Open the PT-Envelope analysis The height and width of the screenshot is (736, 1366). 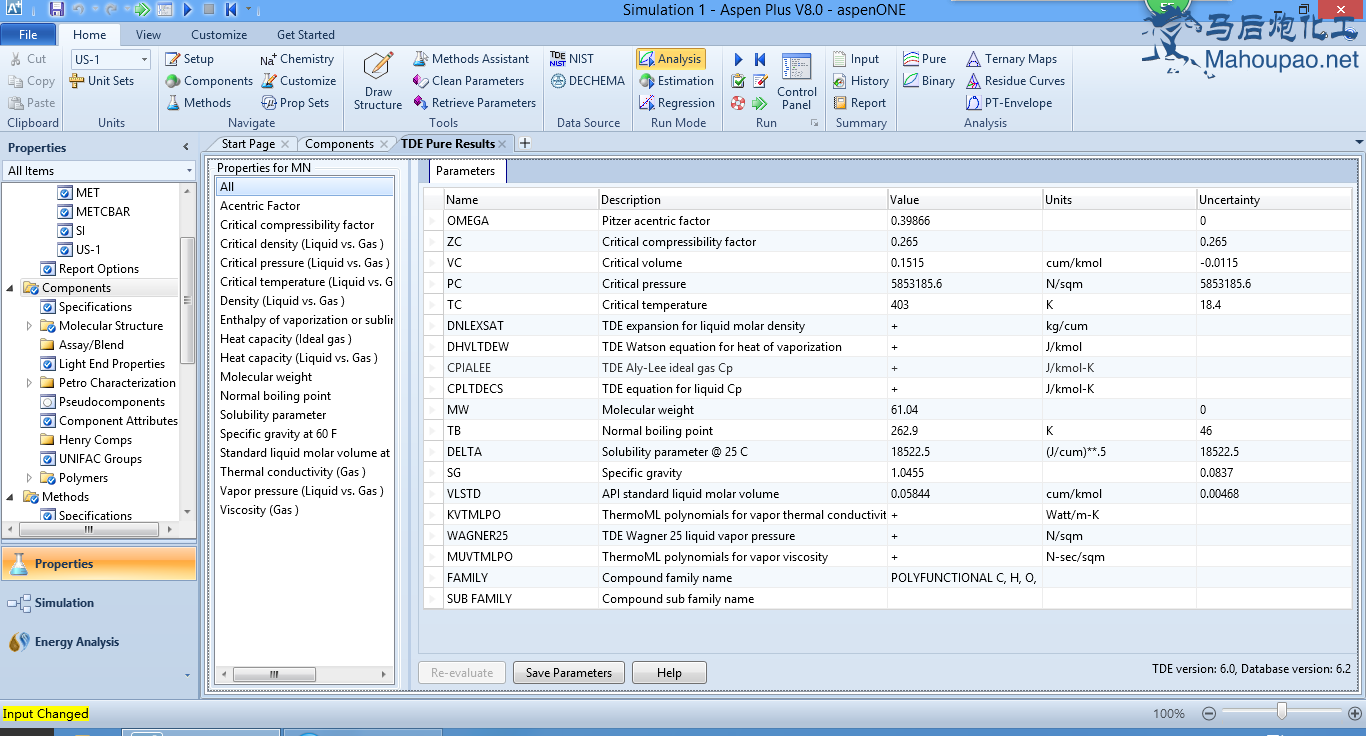pyautogui.click(x=1008, y=103)
